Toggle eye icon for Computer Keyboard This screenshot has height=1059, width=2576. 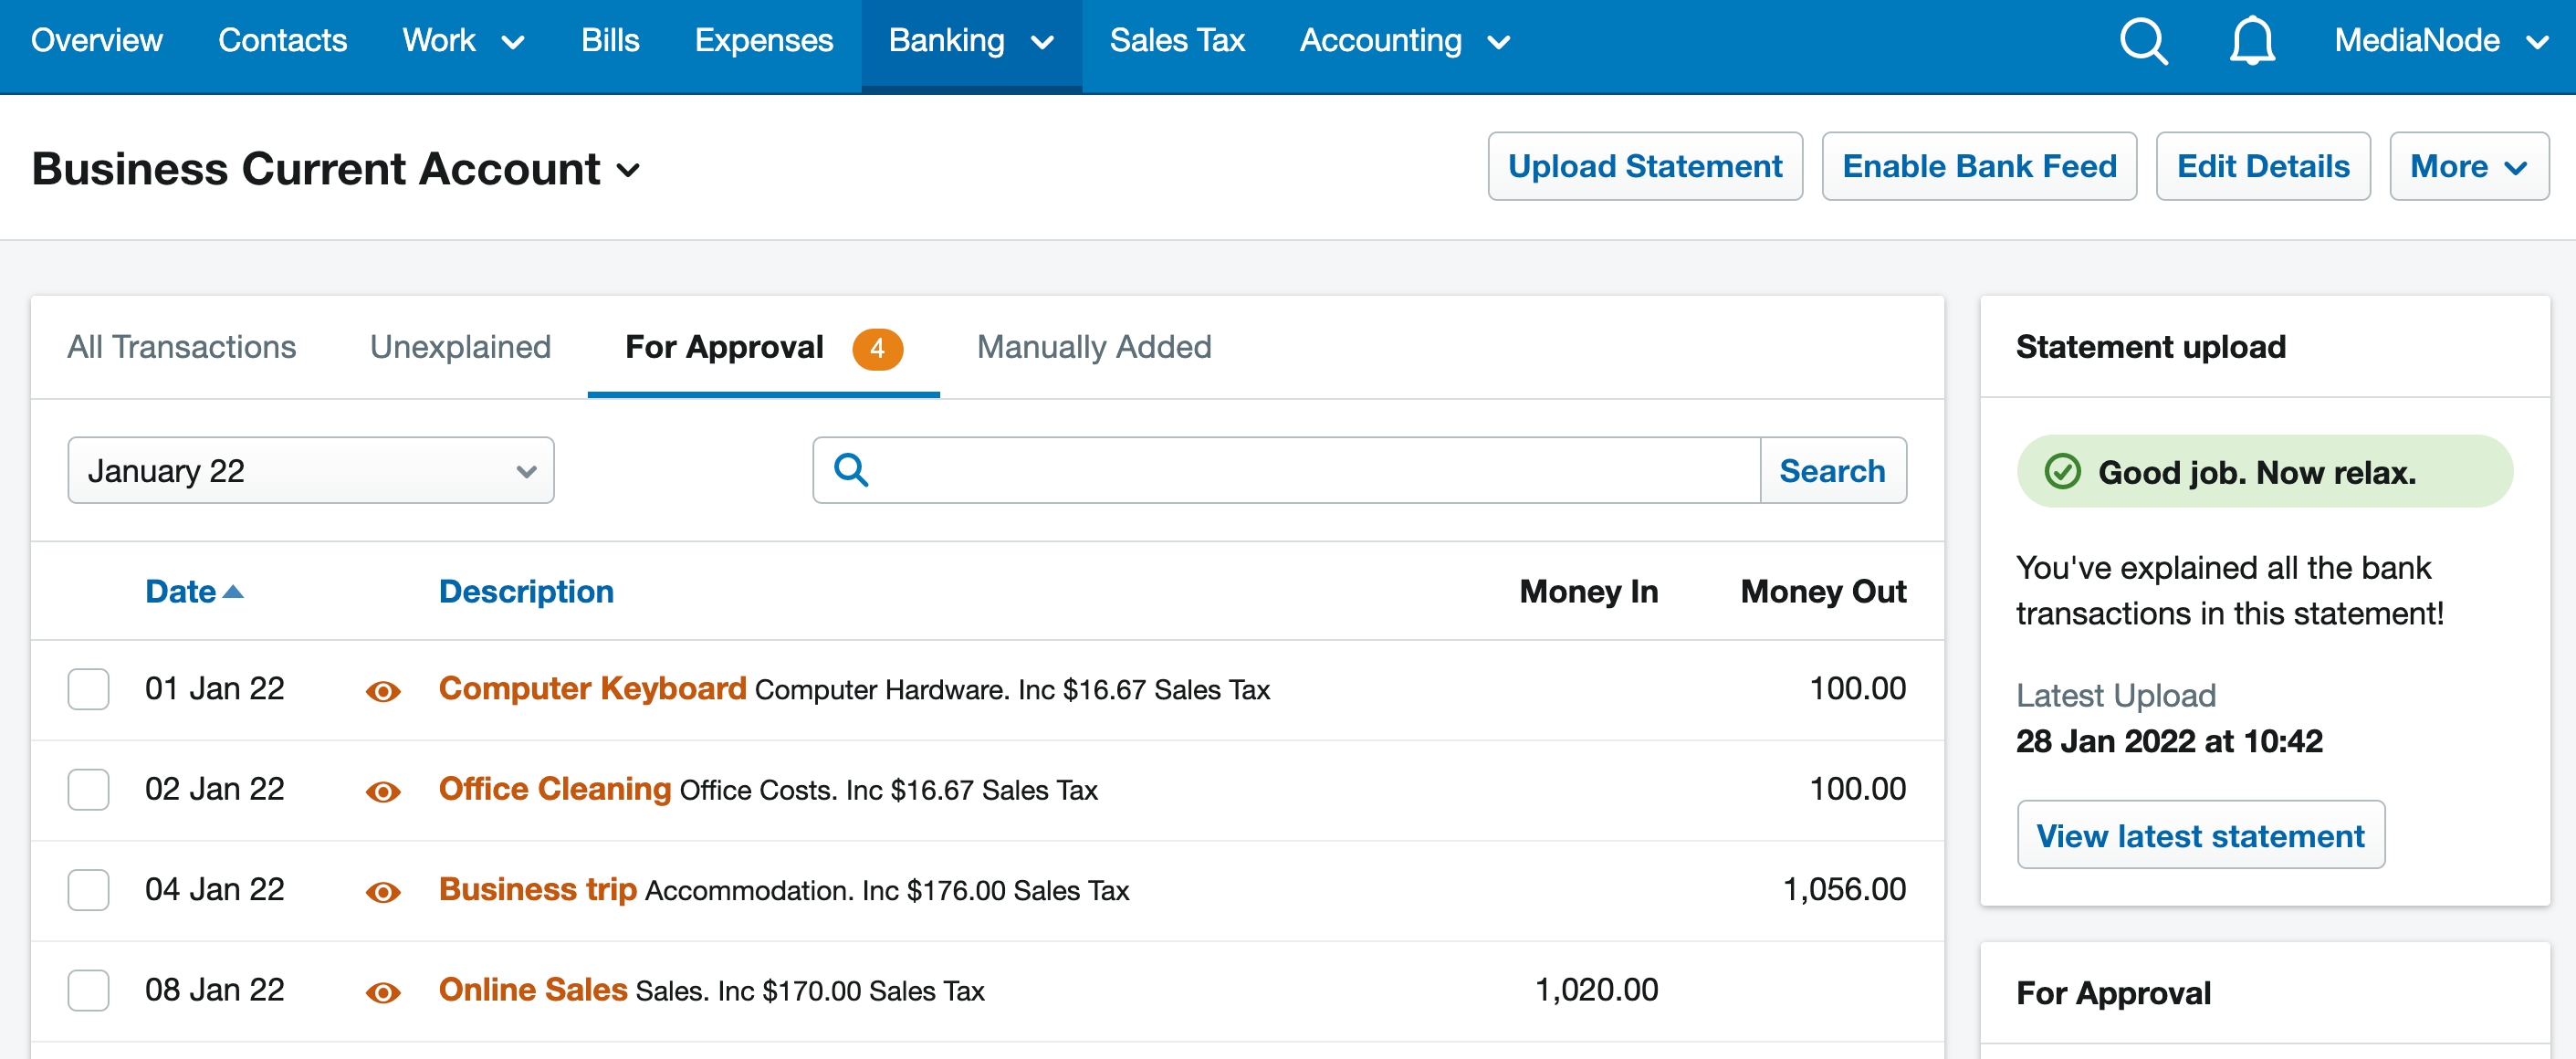coord(383,691)
